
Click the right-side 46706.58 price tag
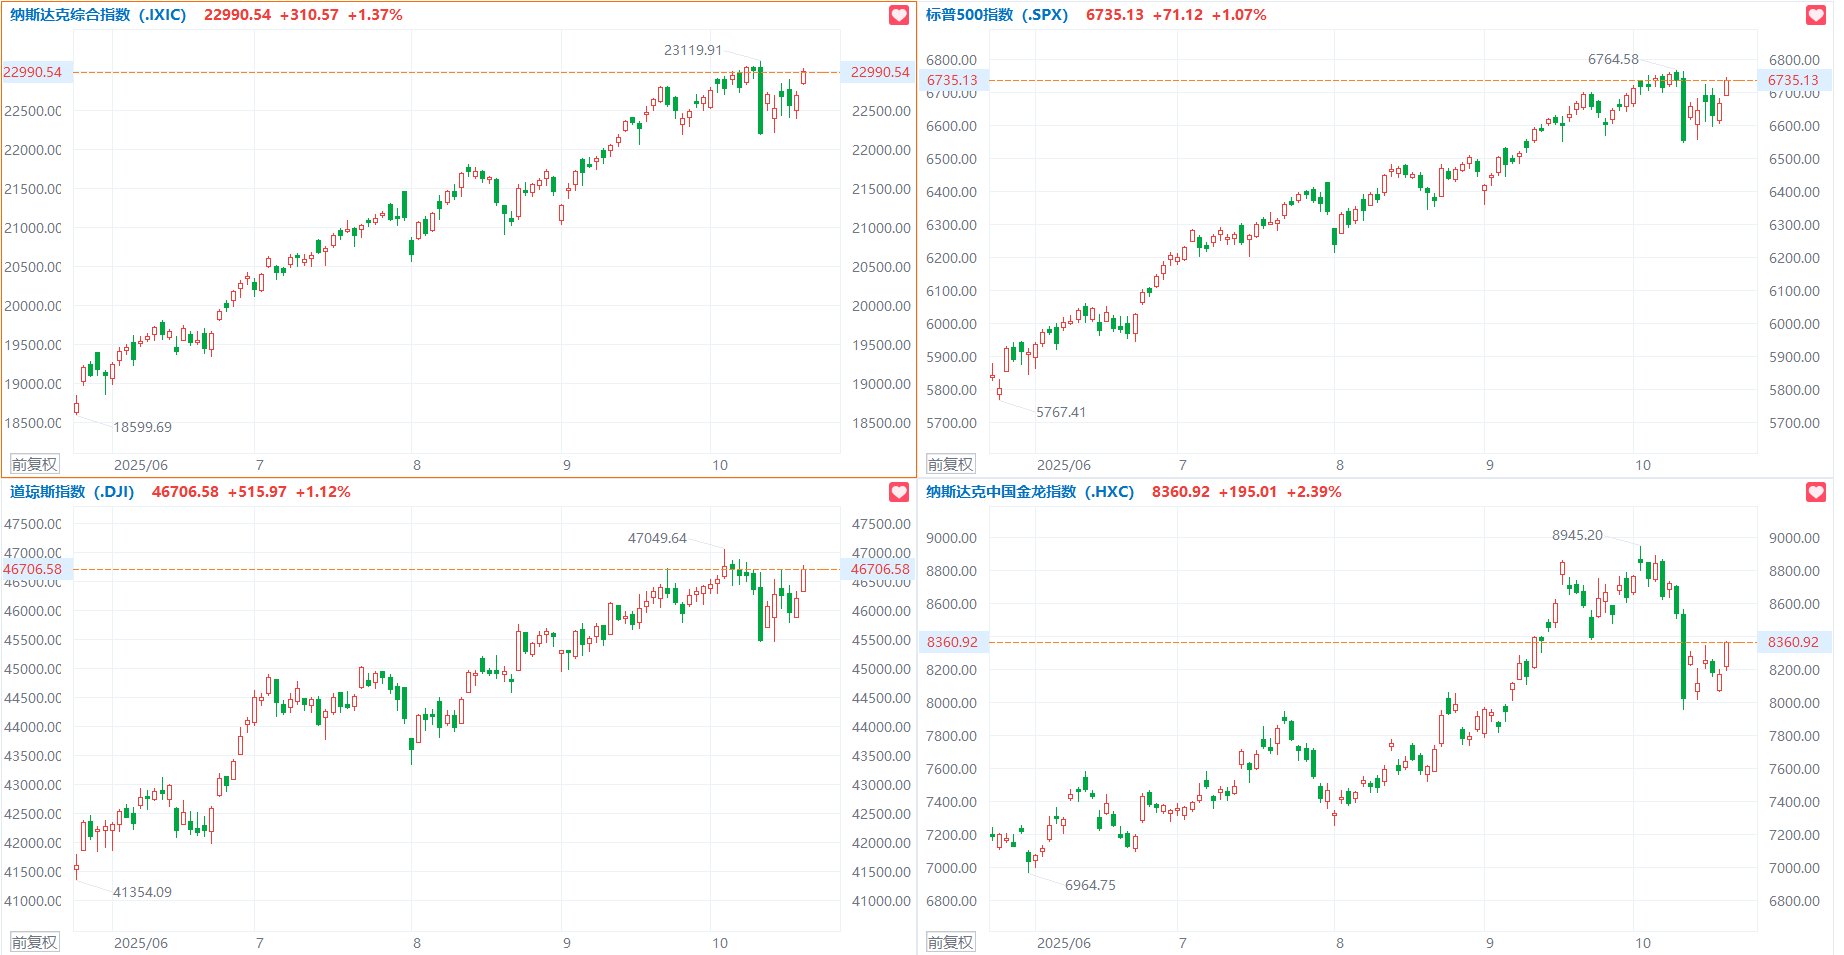click(879, 569)
